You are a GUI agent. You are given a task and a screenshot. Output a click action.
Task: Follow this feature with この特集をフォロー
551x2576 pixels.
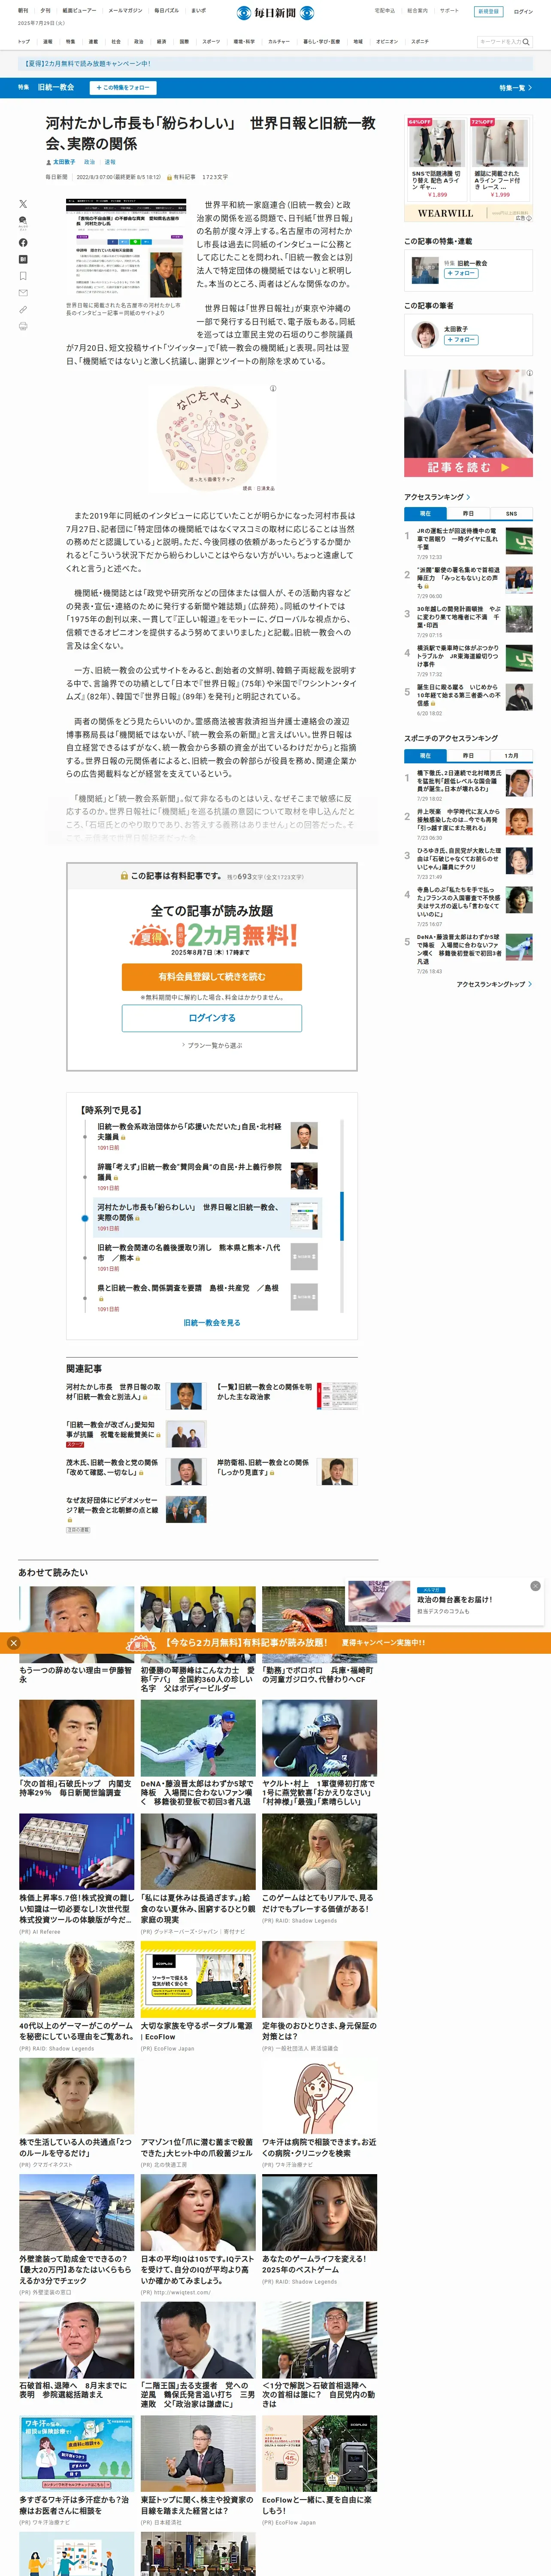123,88
